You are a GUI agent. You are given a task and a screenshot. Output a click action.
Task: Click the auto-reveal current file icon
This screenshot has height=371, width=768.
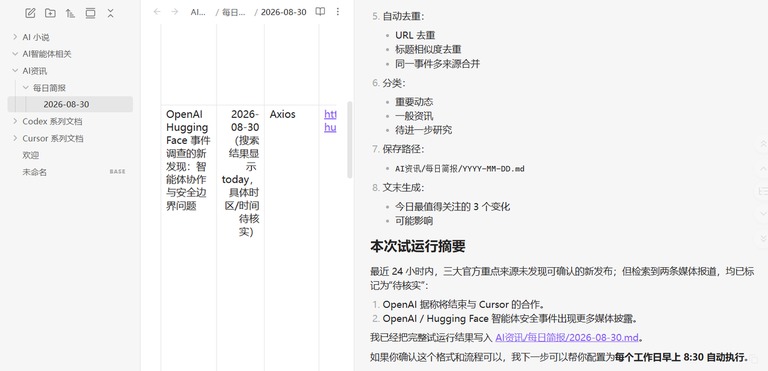(90, 13)
